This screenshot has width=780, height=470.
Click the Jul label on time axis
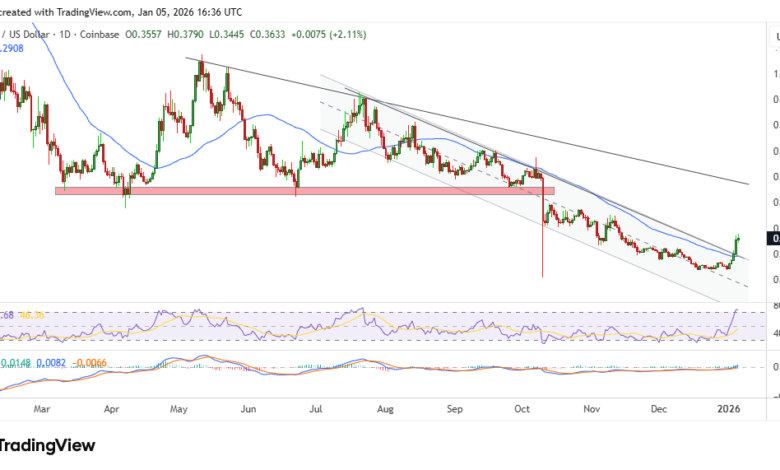tap(318, 409)
